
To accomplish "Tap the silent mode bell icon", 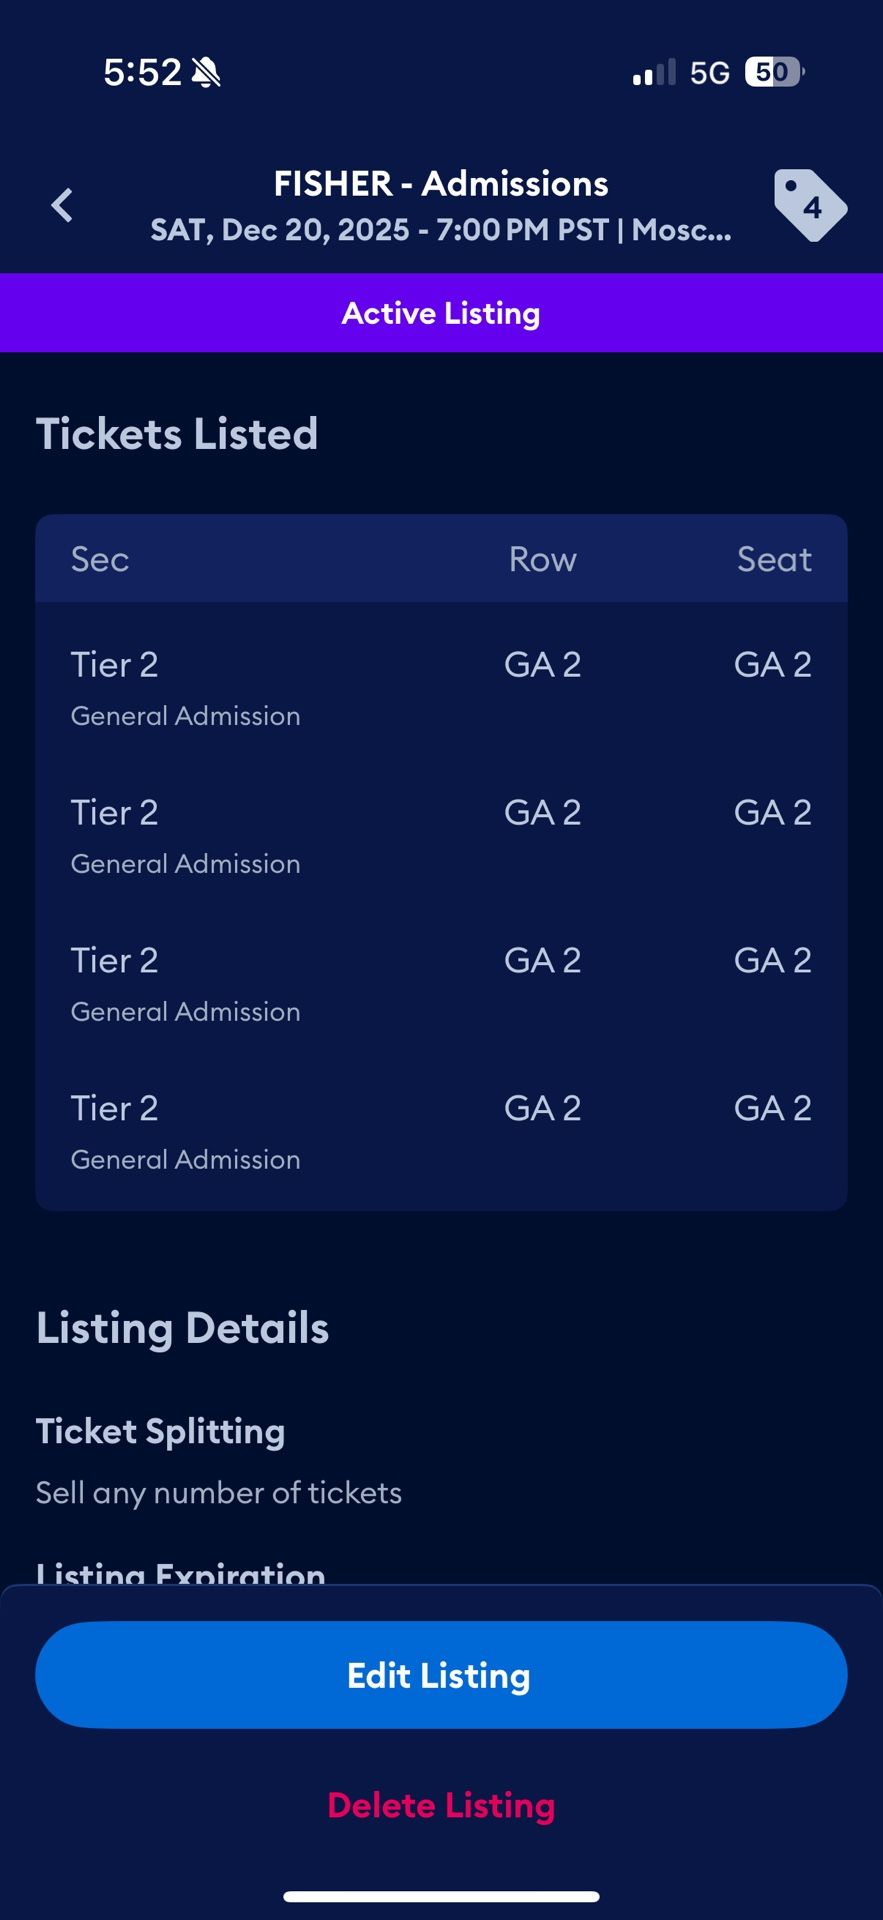I will tap(206, 73).
